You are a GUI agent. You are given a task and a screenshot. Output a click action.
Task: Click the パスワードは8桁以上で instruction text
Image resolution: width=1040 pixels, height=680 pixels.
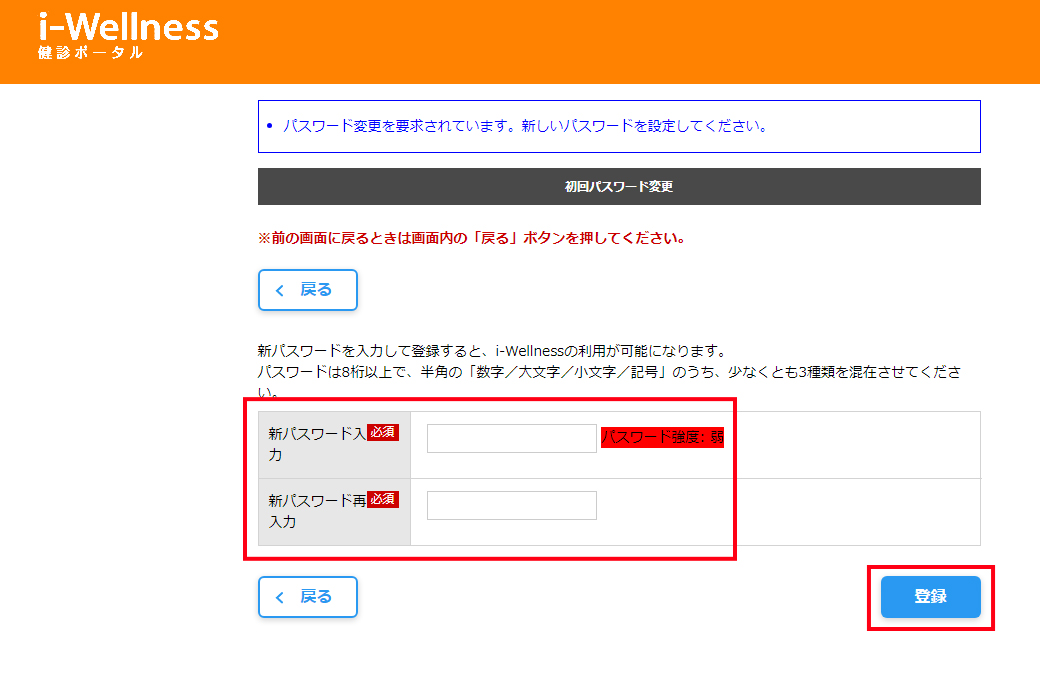pyautogui.click(x=609, y=381)
